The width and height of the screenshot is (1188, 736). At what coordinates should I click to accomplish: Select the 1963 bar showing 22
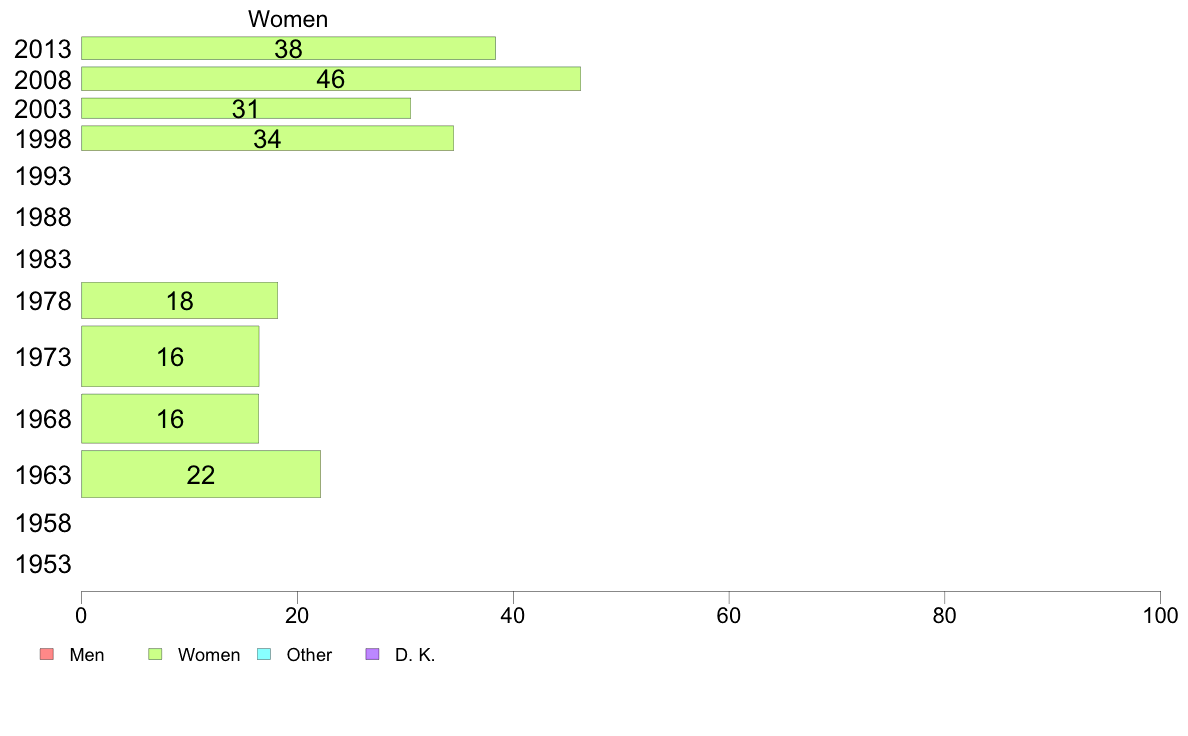(x=201, y=474)
